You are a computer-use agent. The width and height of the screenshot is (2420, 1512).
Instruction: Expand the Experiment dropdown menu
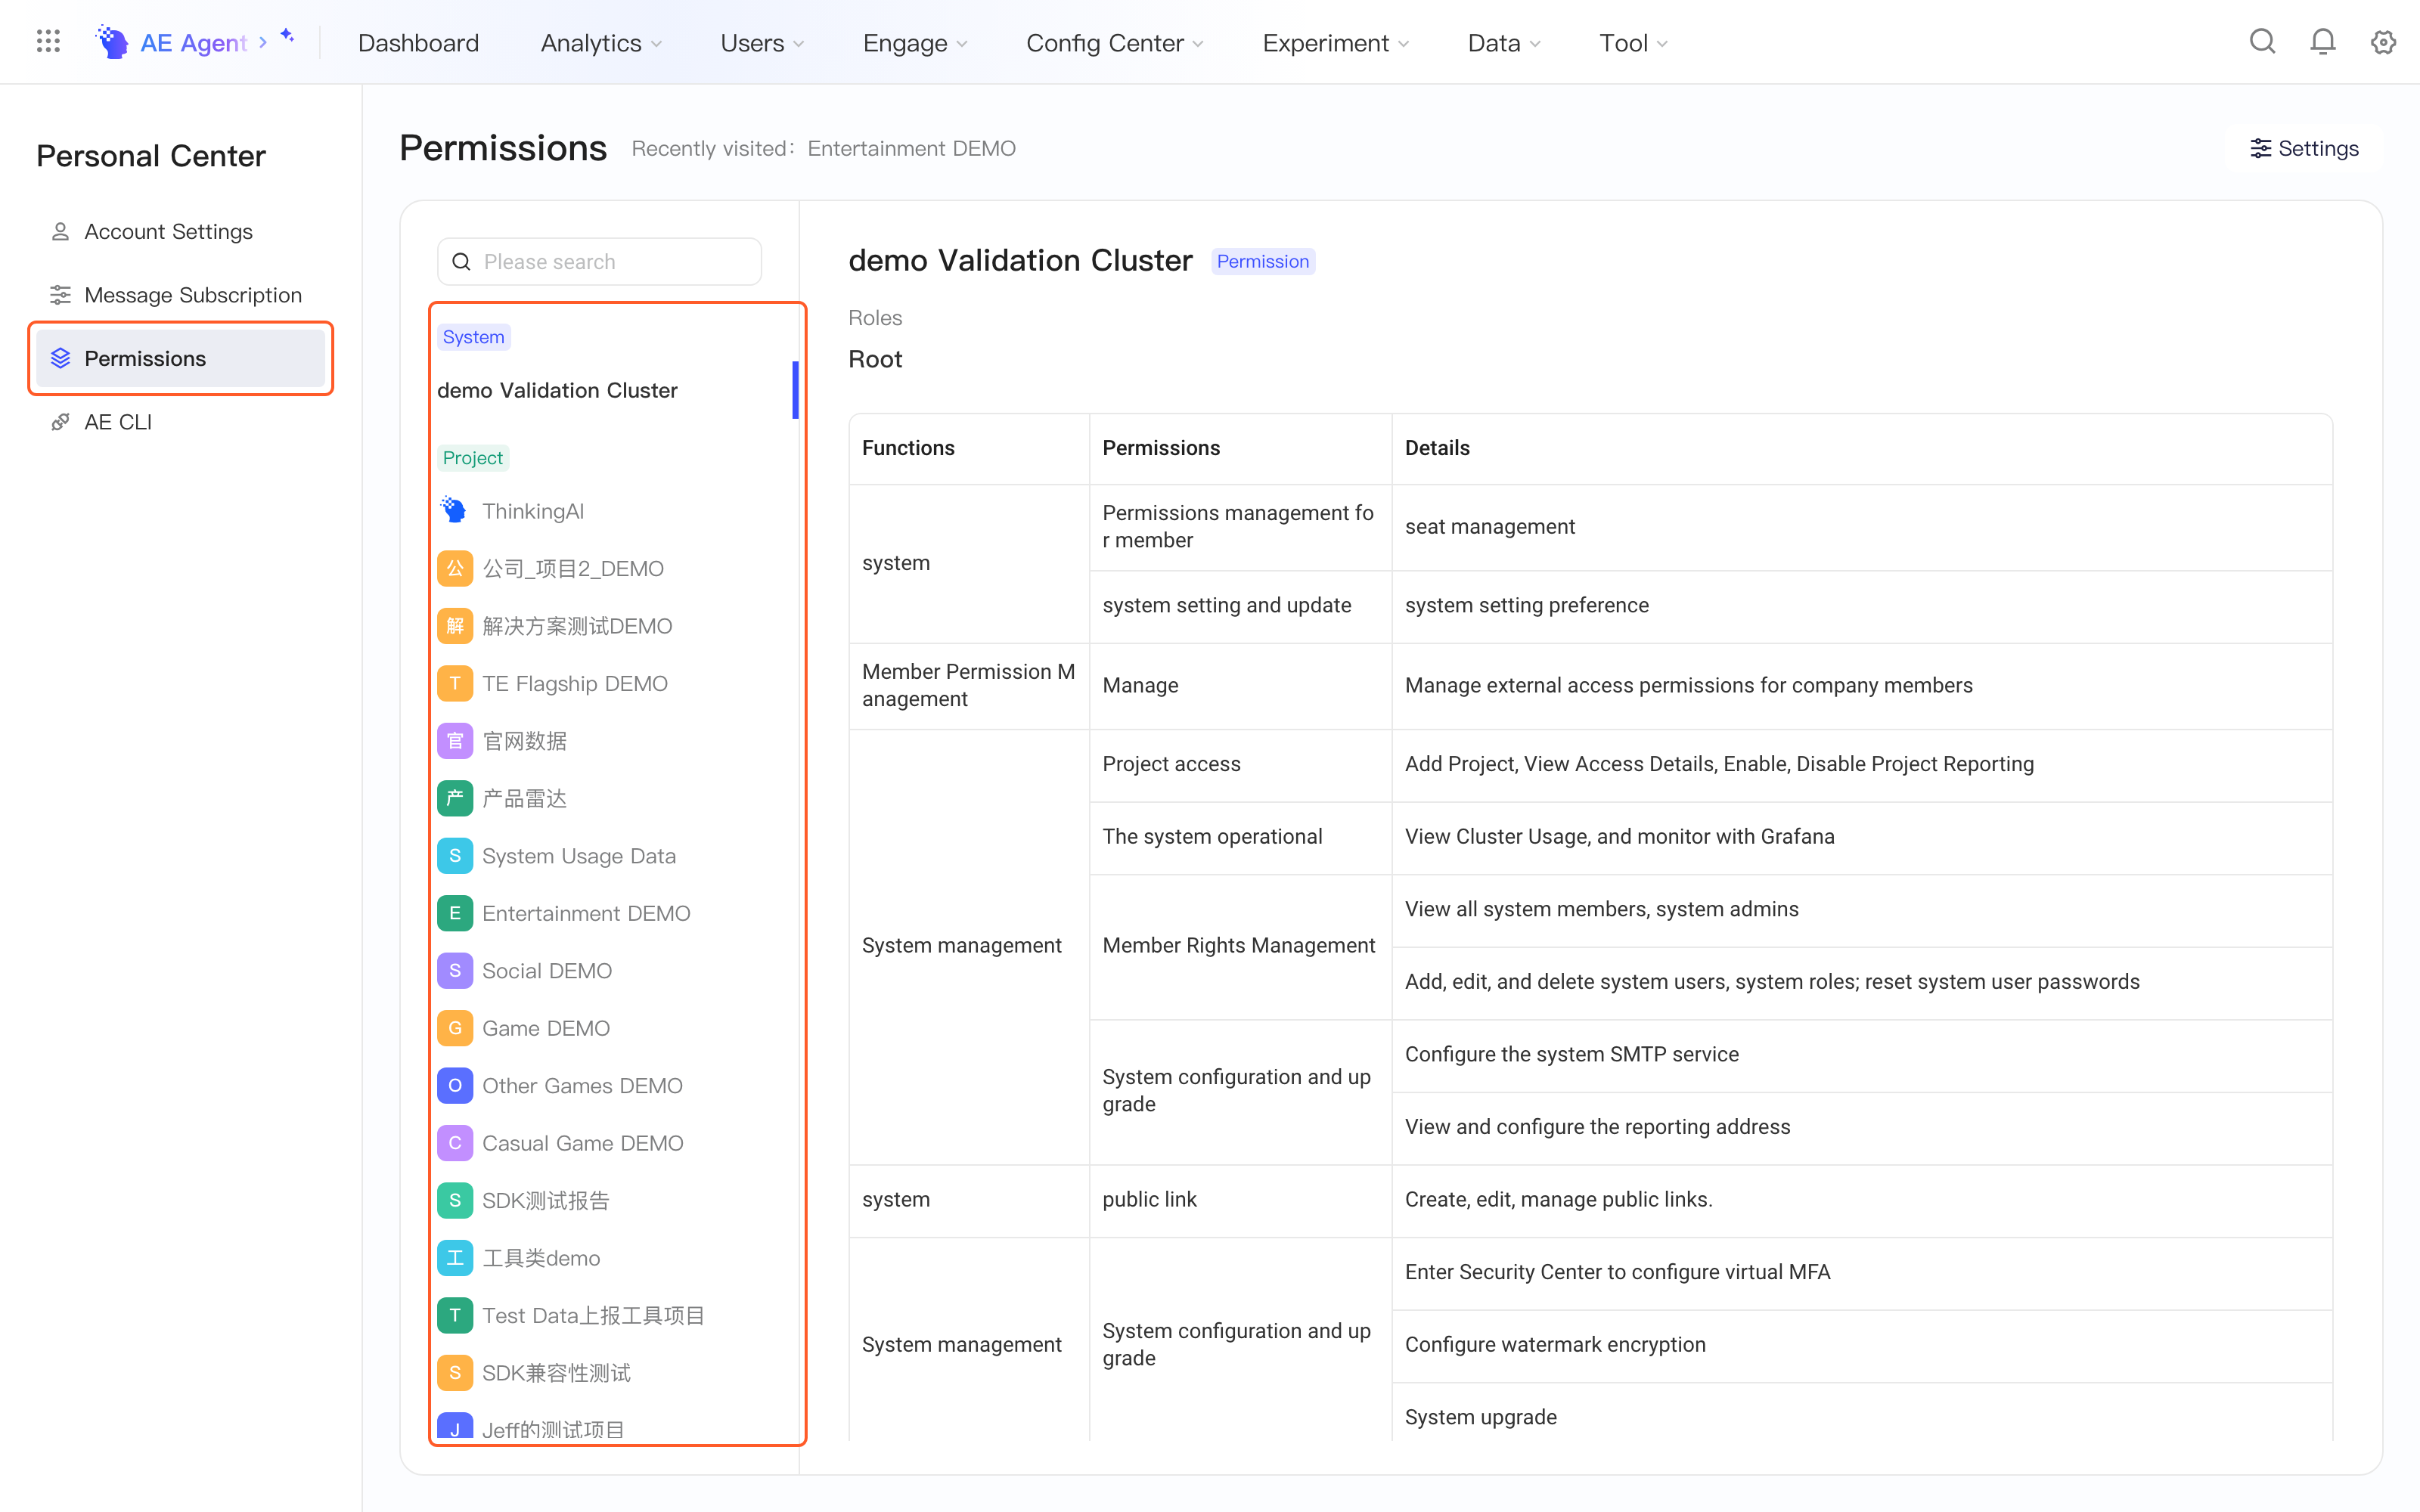click(1336, 43)
